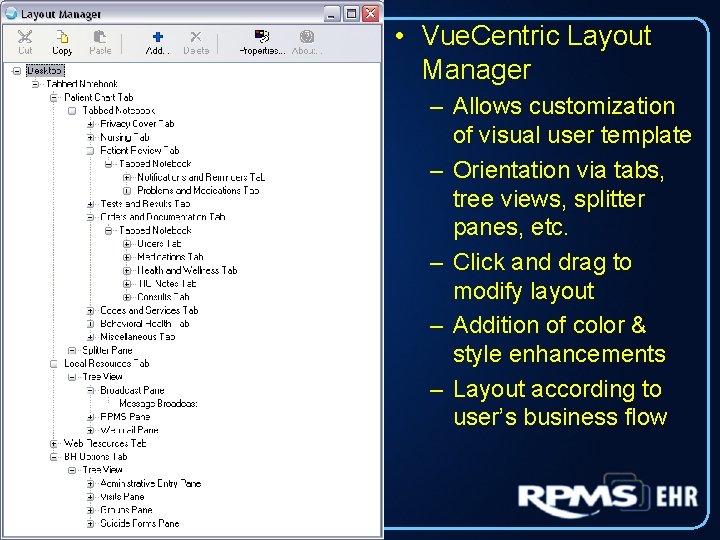
Task: Collapse the BH Options Tab node
Action: pyautogui.click(x=54, y=457)
